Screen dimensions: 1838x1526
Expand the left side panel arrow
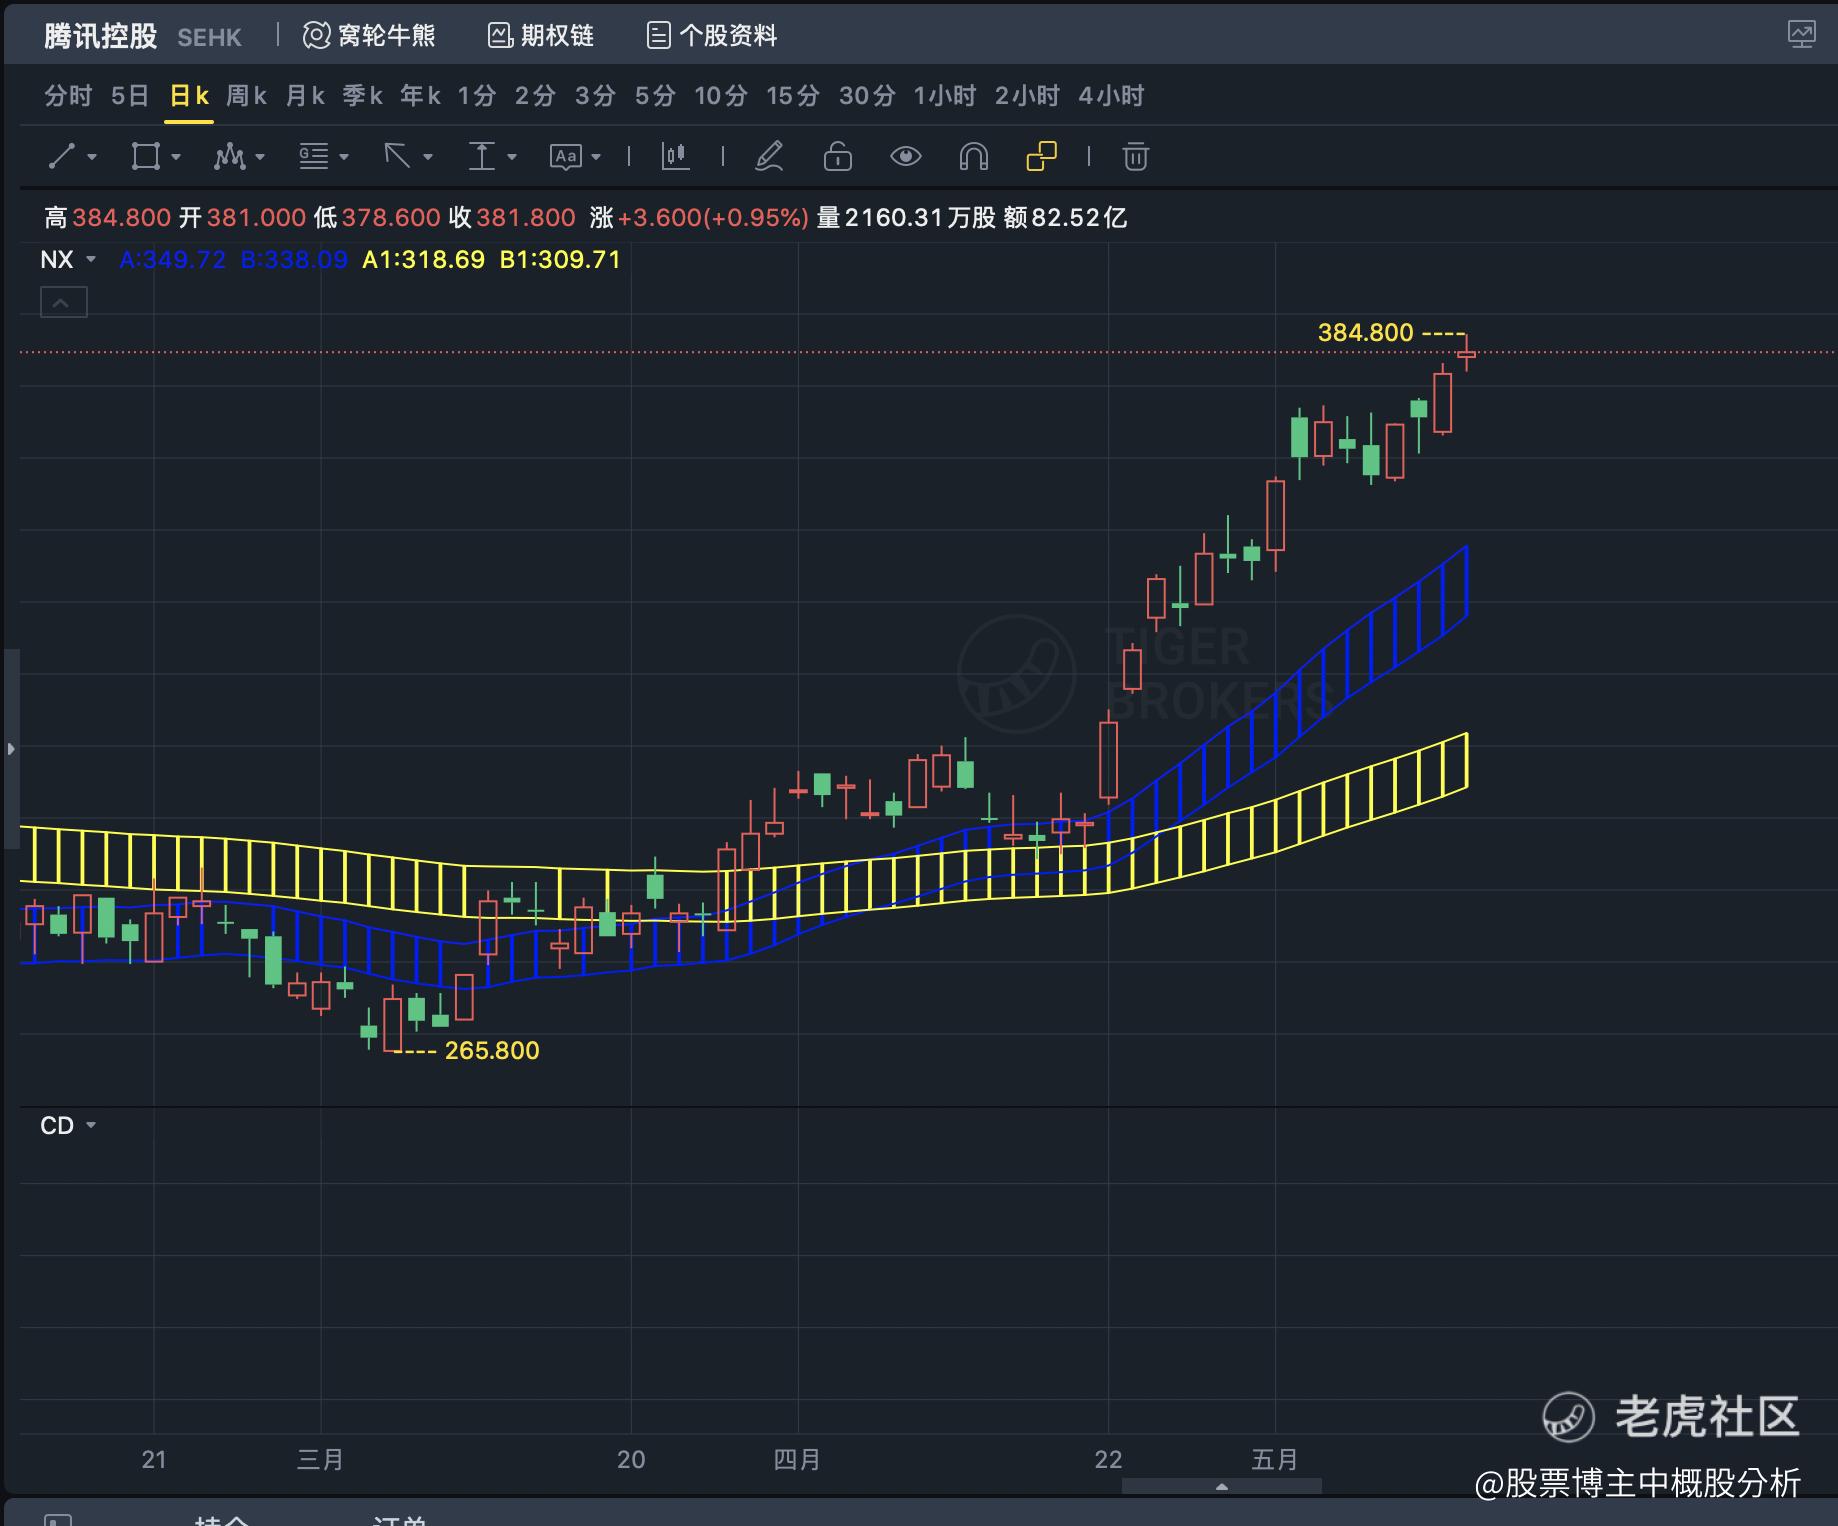11,748
